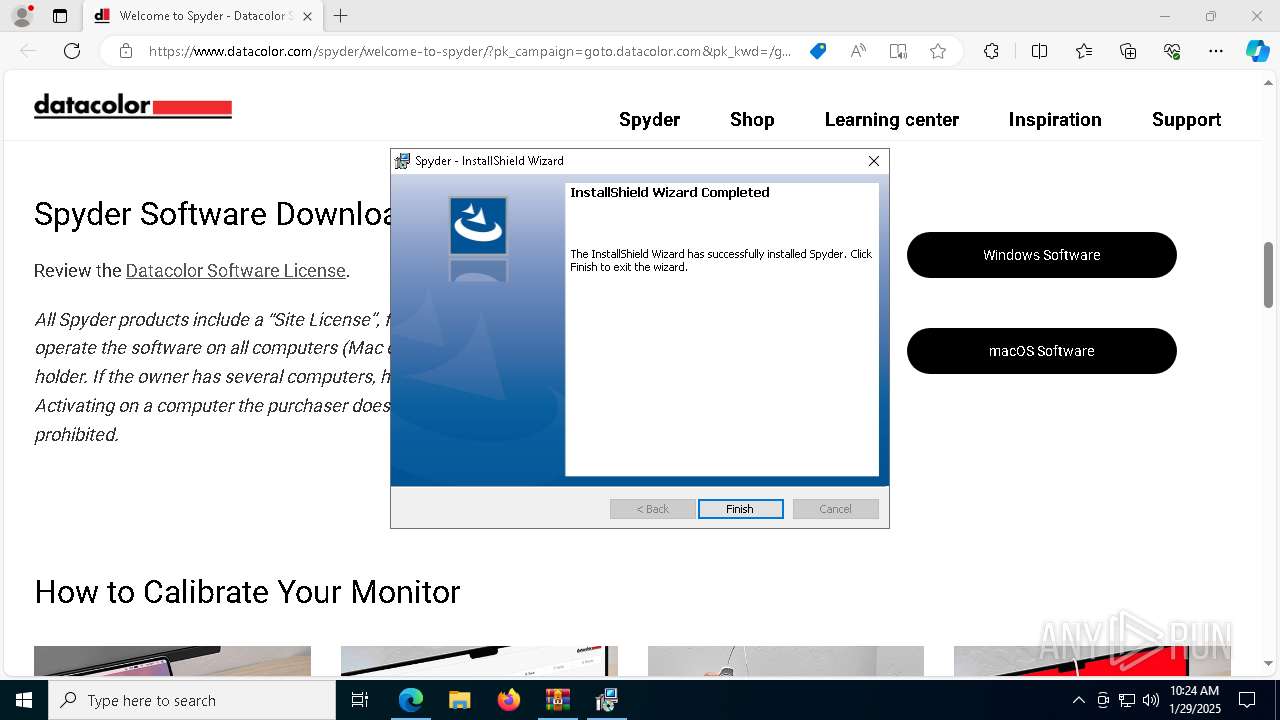Screen dimensions: 1280x720
Task: Refresh the Datacolor page
Action: 72,51
